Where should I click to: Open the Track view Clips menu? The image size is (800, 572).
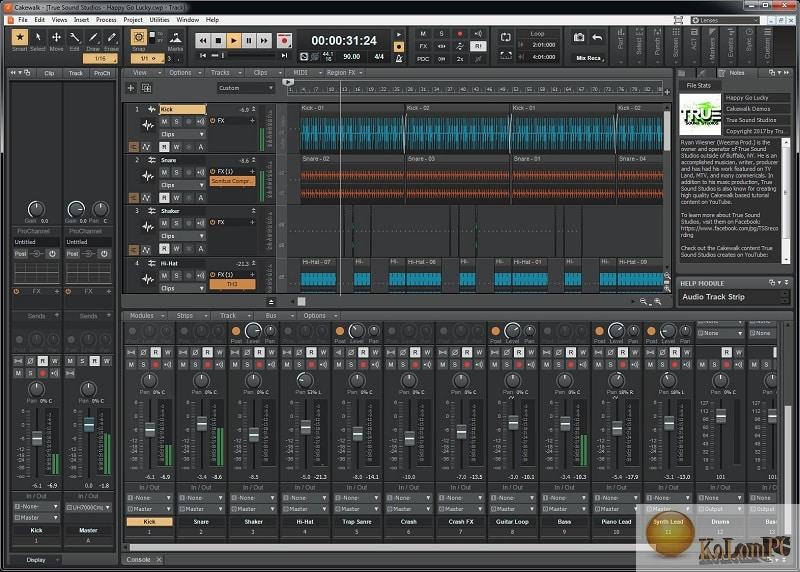pos(264,73)
